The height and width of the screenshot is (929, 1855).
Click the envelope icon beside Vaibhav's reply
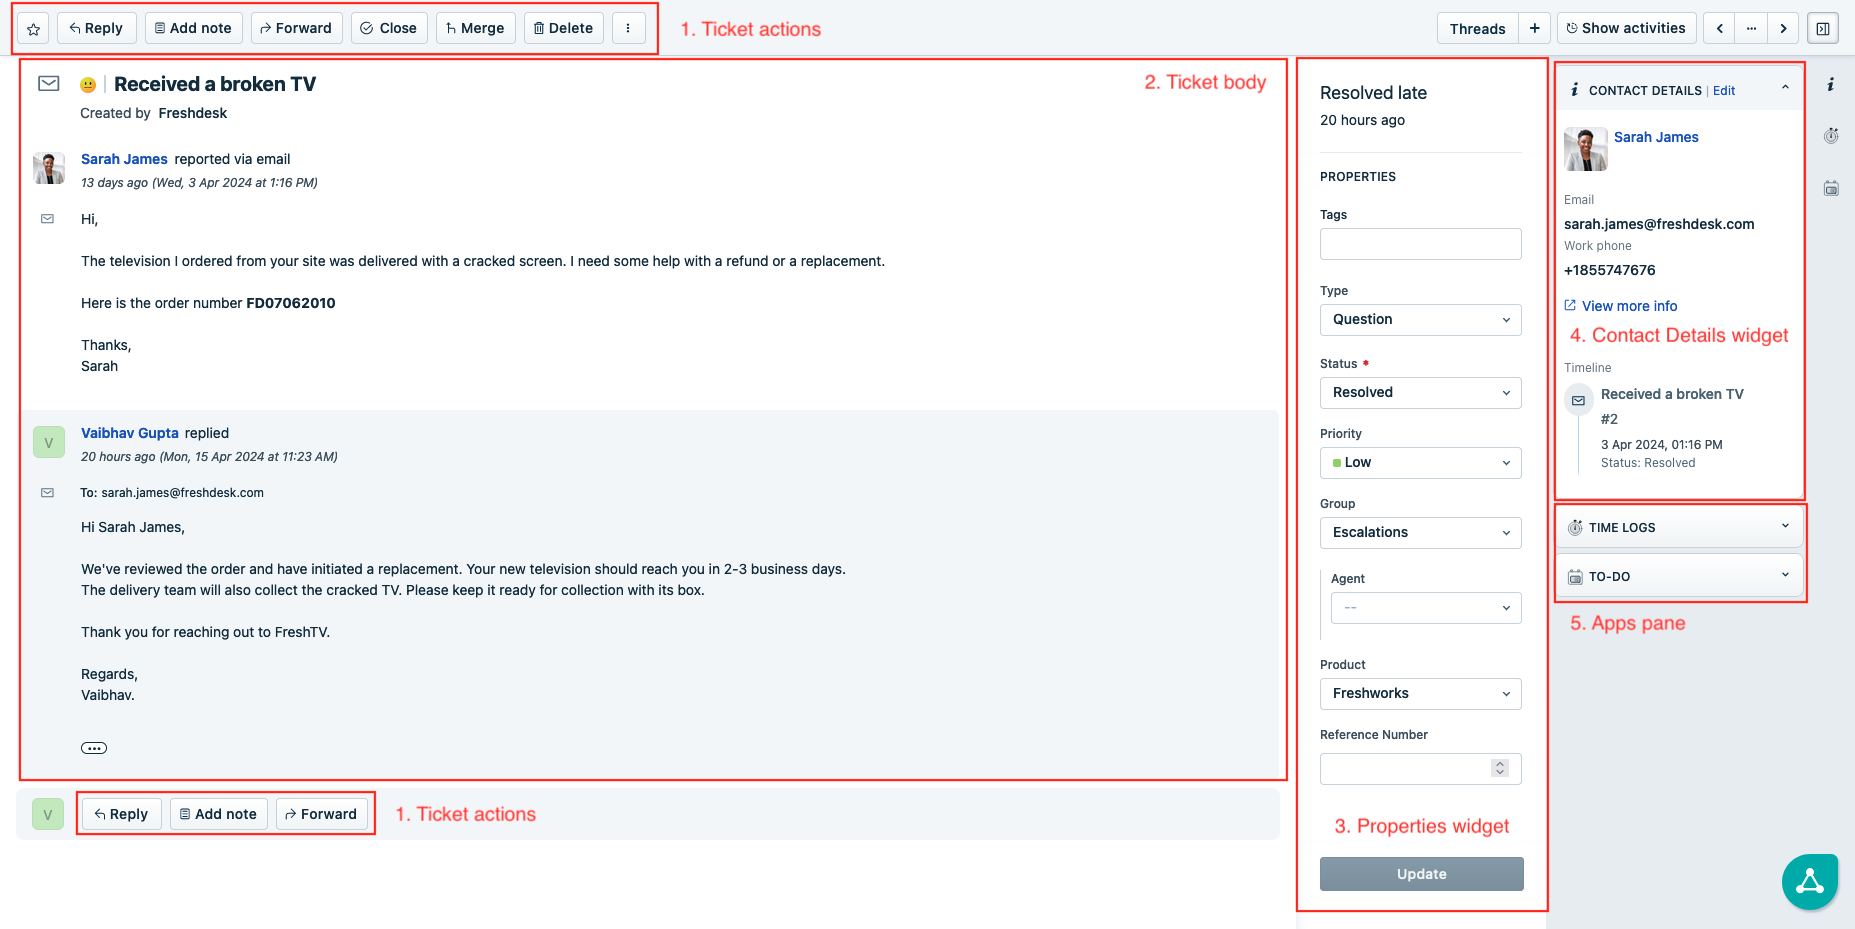pos(47,493)
